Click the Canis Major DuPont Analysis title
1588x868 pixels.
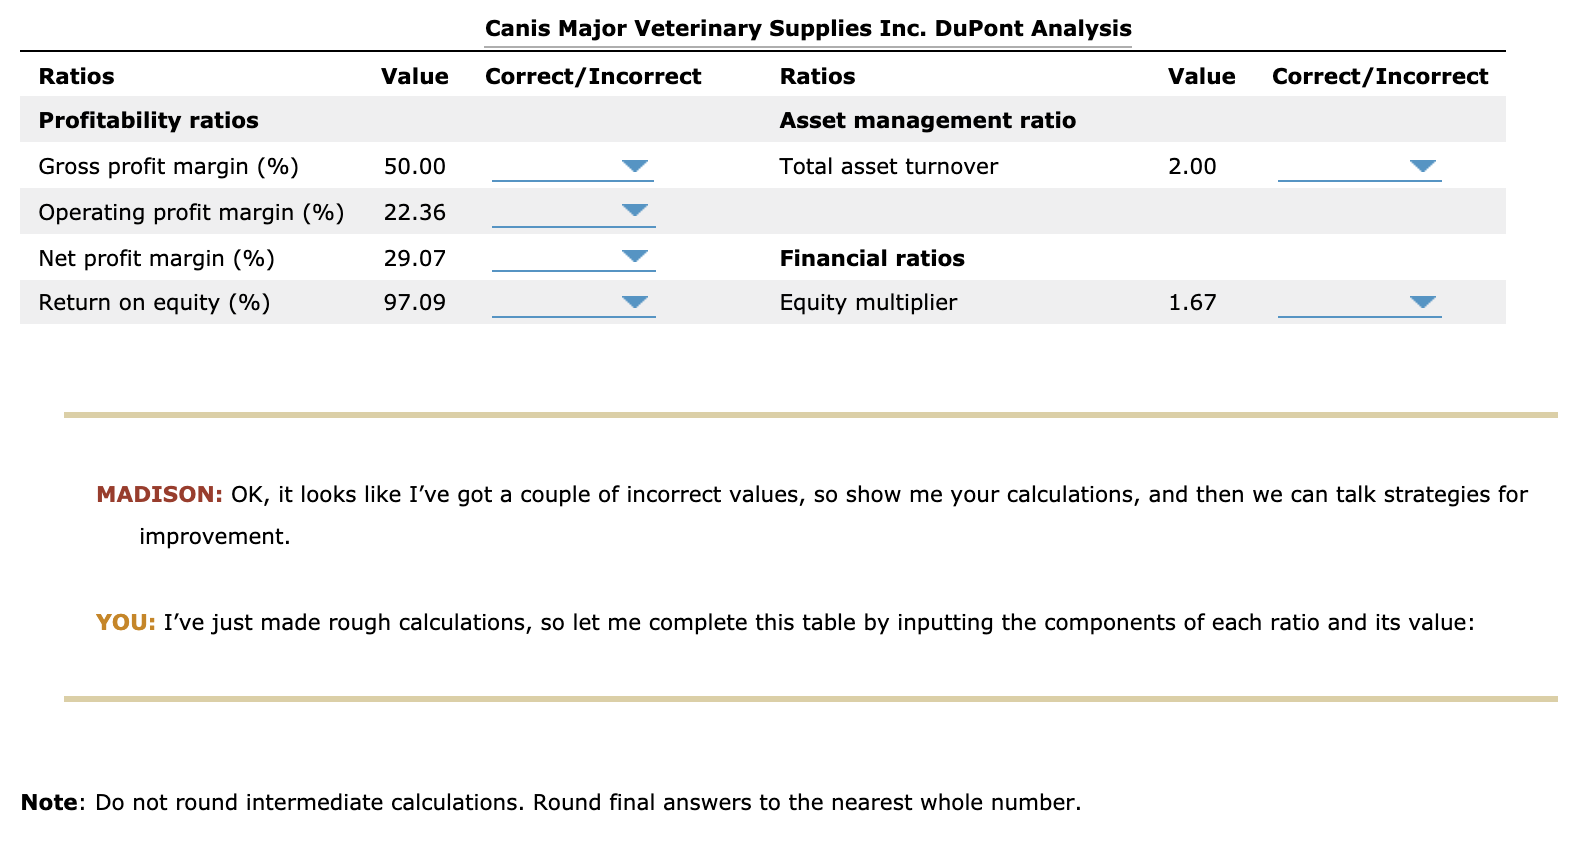(x=808, y=28)
